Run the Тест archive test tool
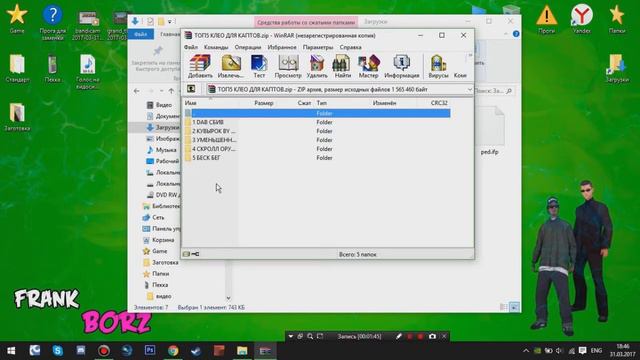 [x=259, y=67]
